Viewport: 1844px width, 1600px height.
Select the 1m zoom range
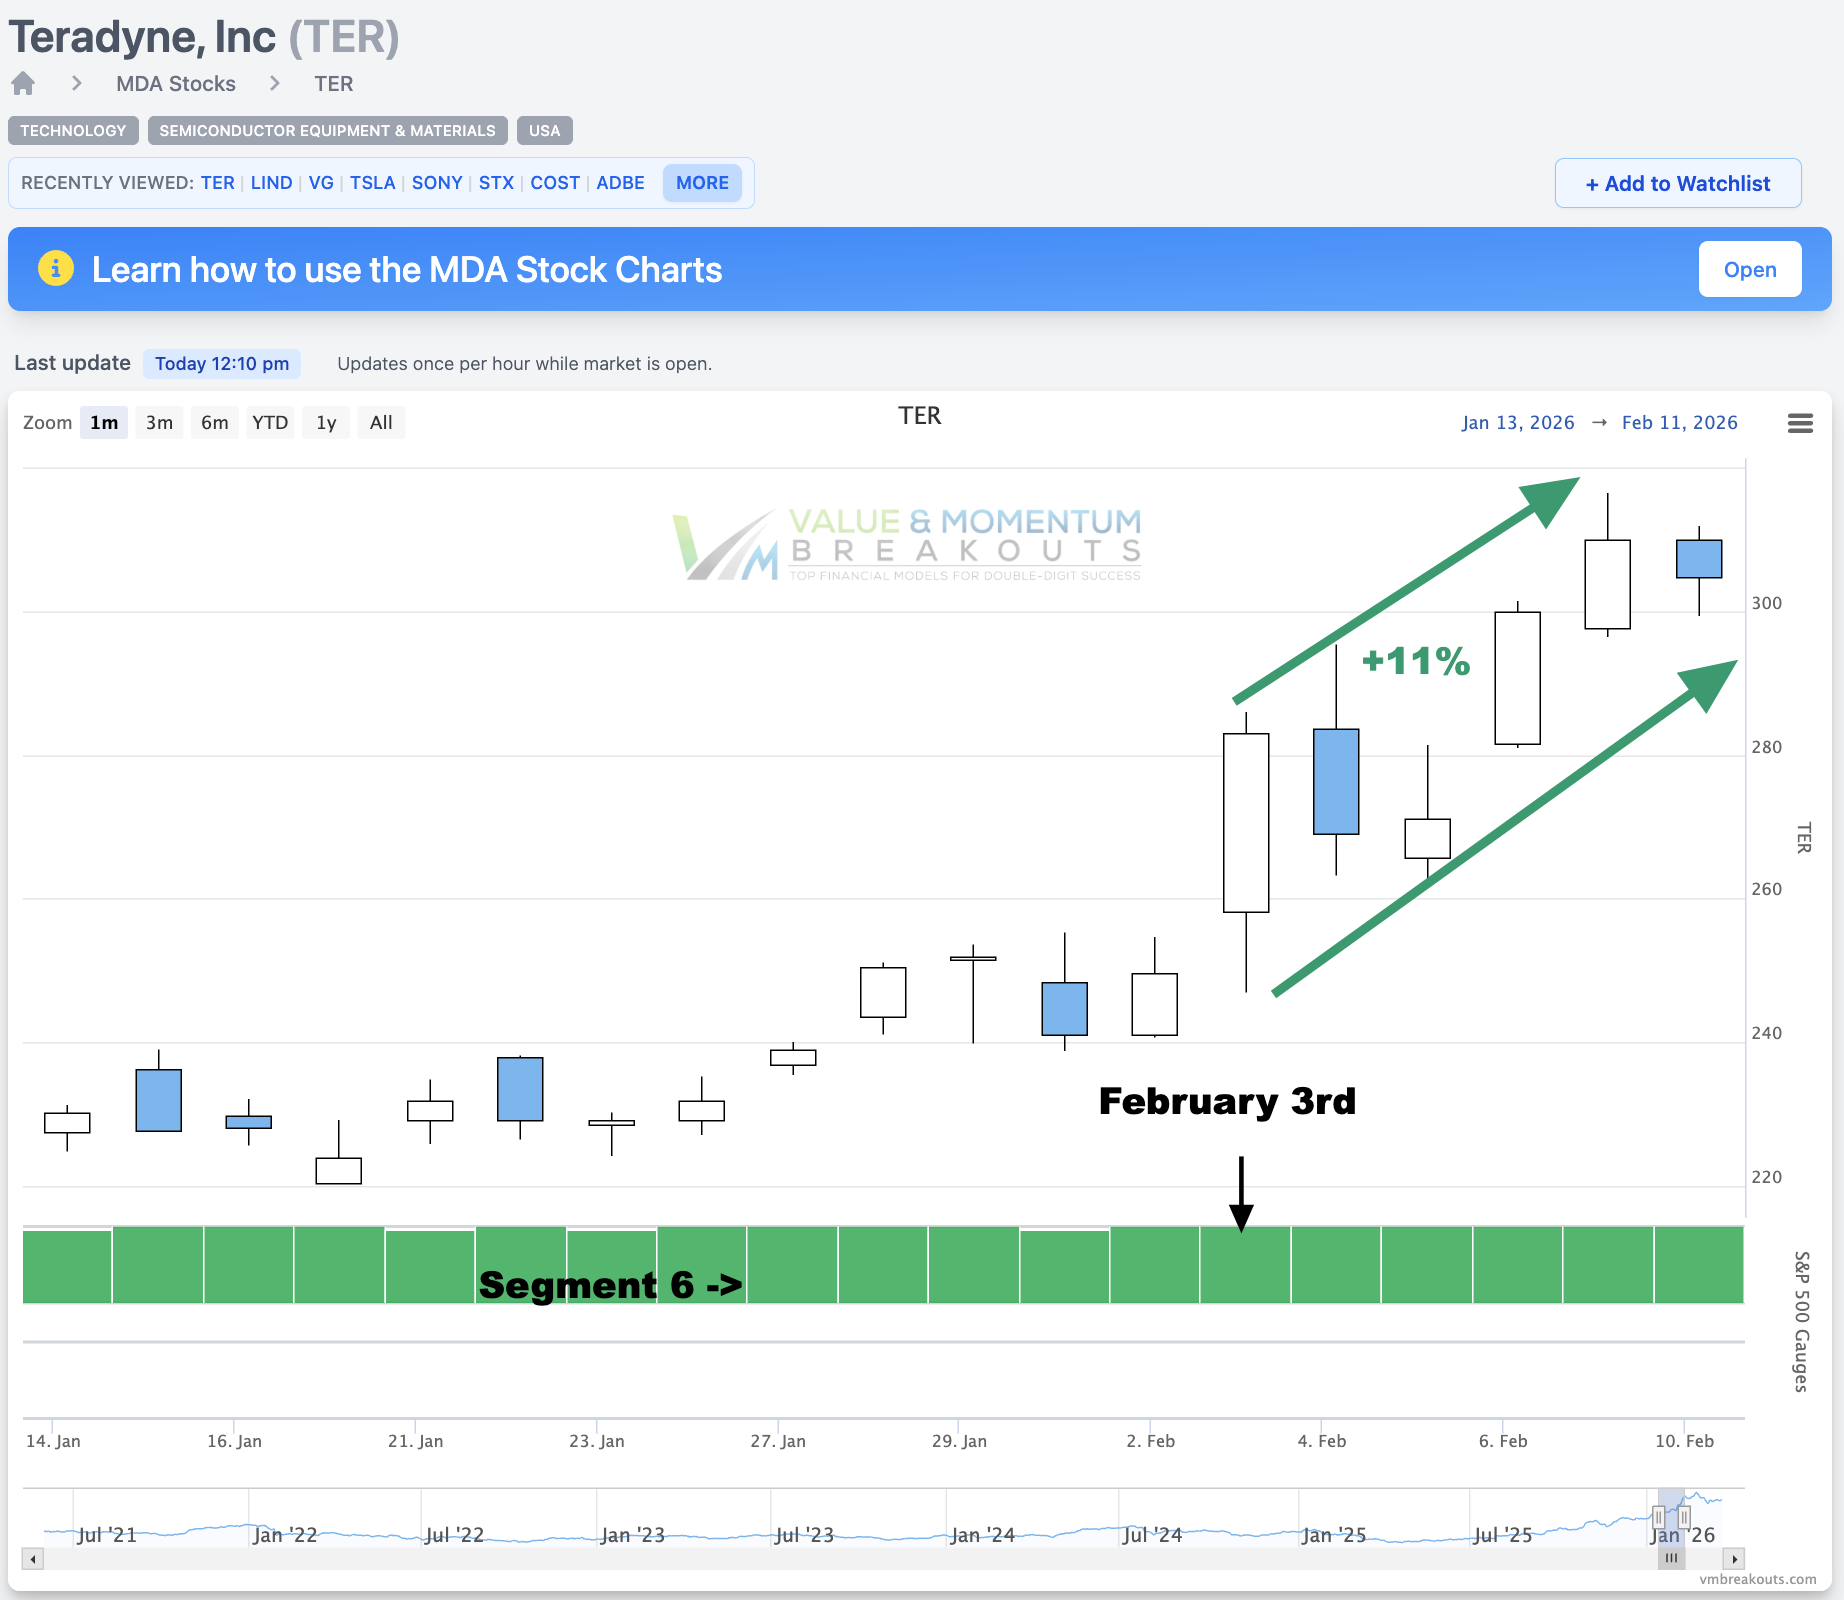coord(104,423)
